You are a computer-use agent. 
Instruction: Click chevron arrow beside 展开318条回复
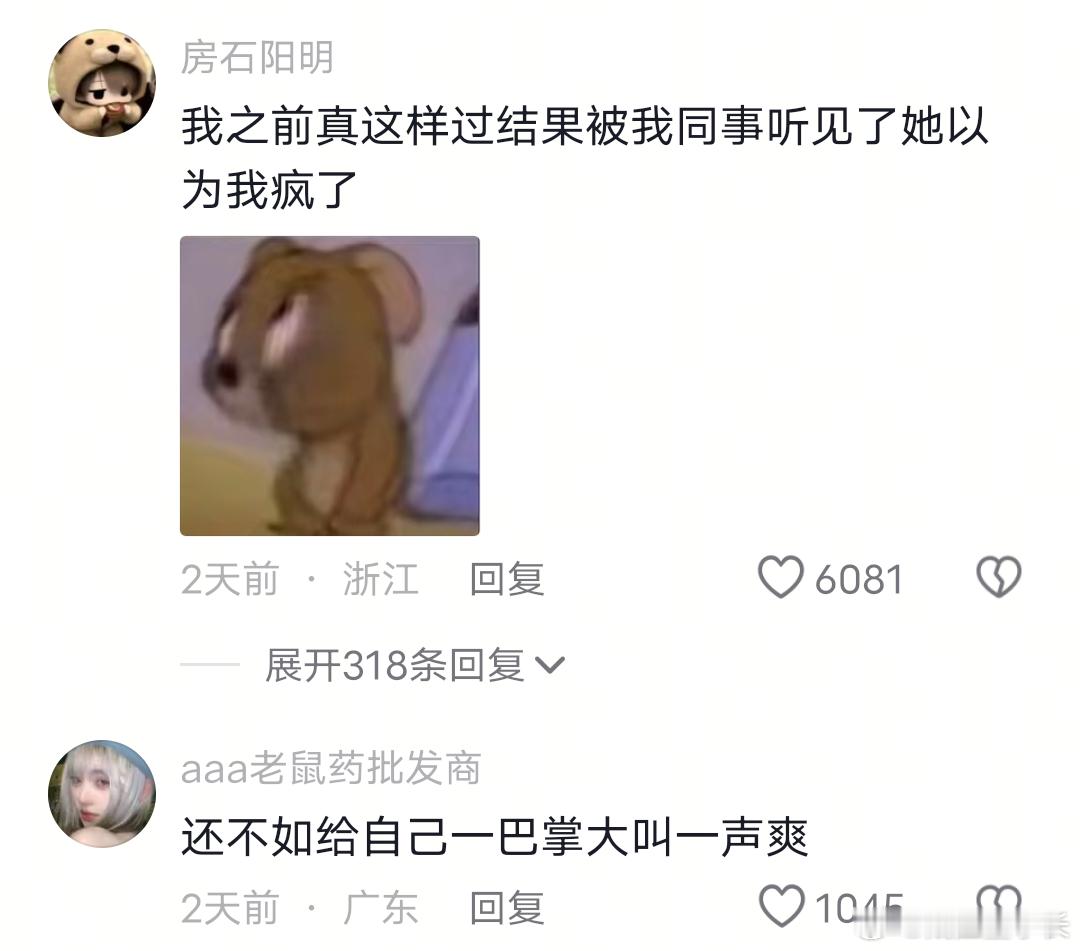coord(550,665)
